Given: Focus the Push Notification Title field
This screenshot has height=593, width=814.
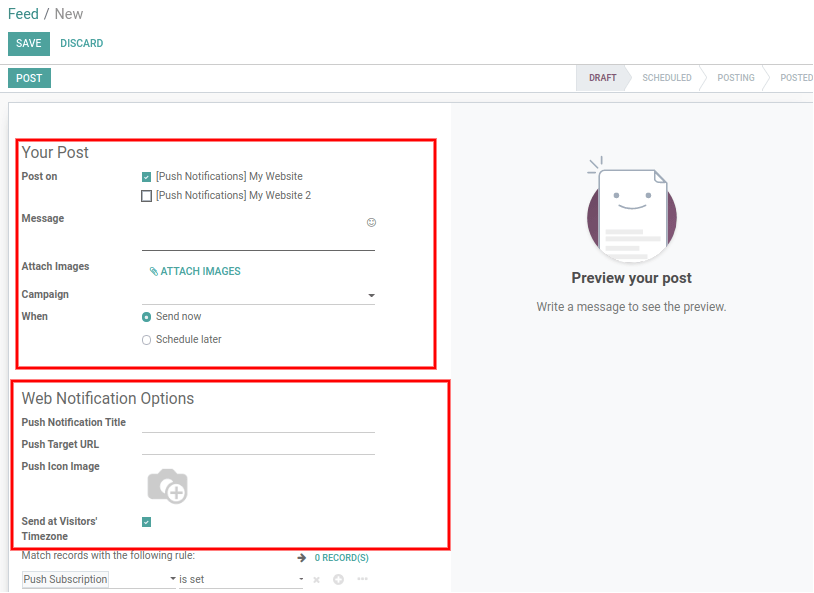Looking at the screenshot, I should click(258, 423).
